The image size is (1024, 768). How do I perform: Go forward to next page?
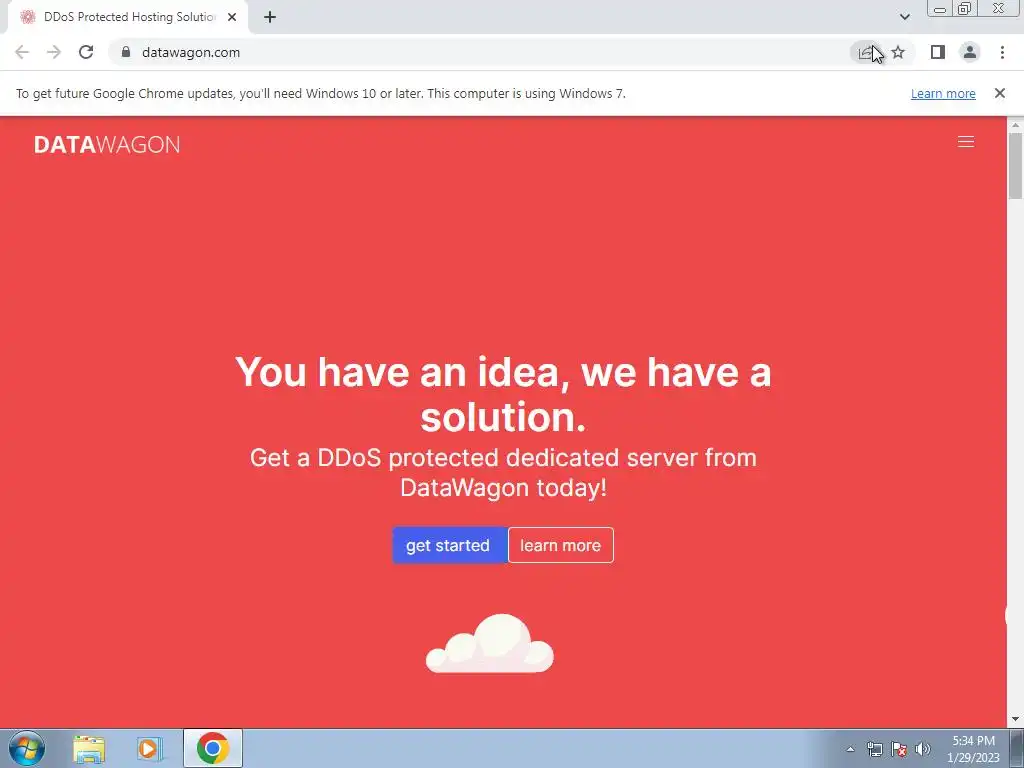coord(54,52)
